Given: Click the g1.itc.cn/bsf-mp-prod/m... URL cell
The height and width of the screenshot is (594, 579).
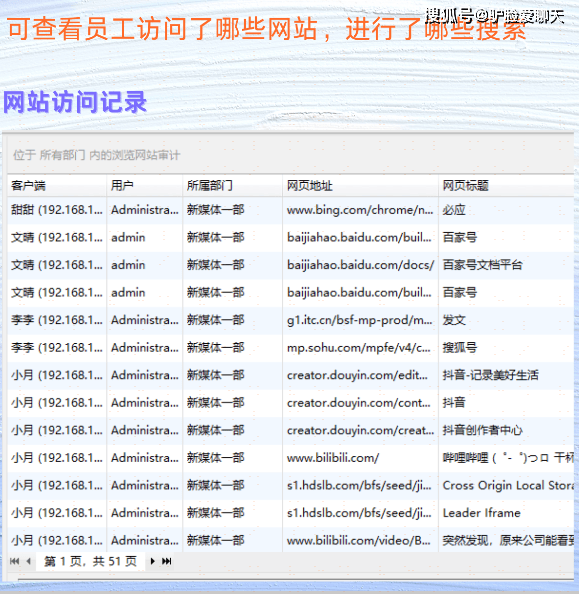Looking at the screenshot, I should tap(360, 320).
